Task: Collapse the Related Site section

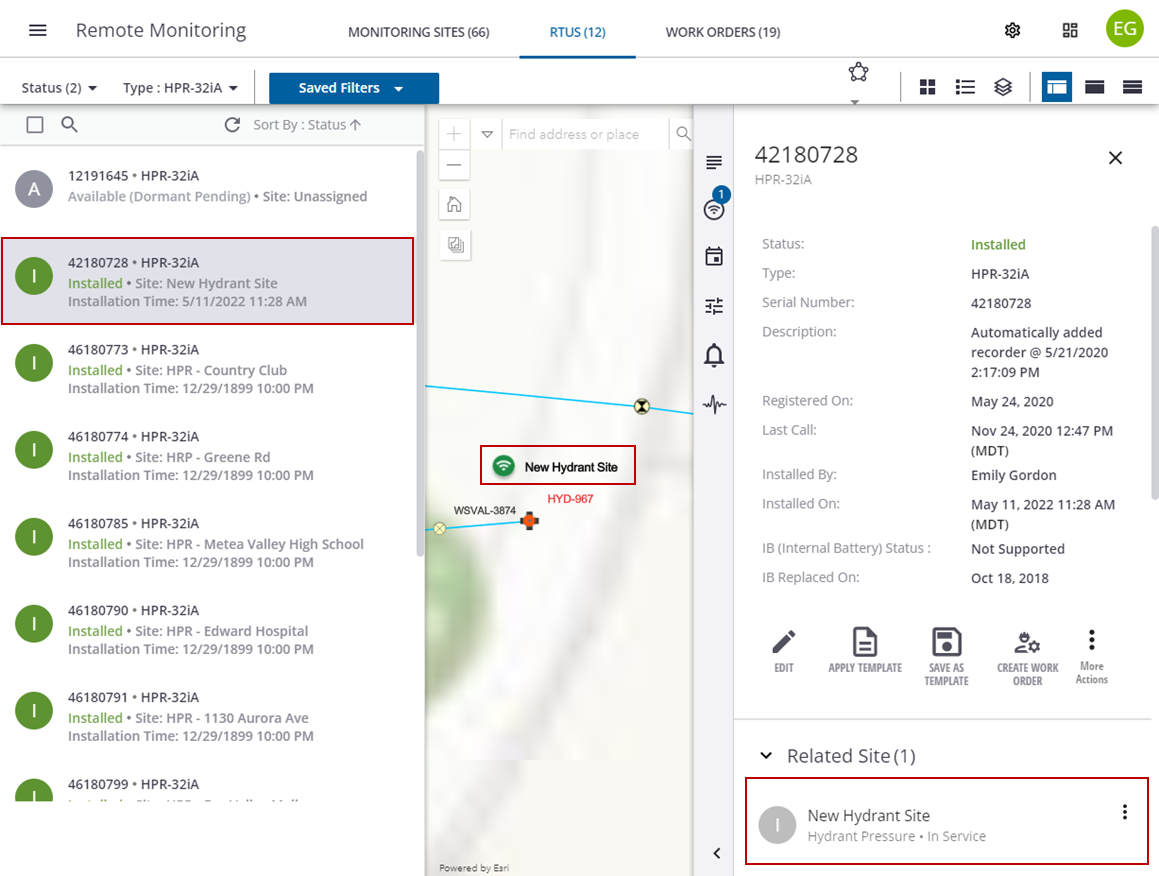Action: 766,756
